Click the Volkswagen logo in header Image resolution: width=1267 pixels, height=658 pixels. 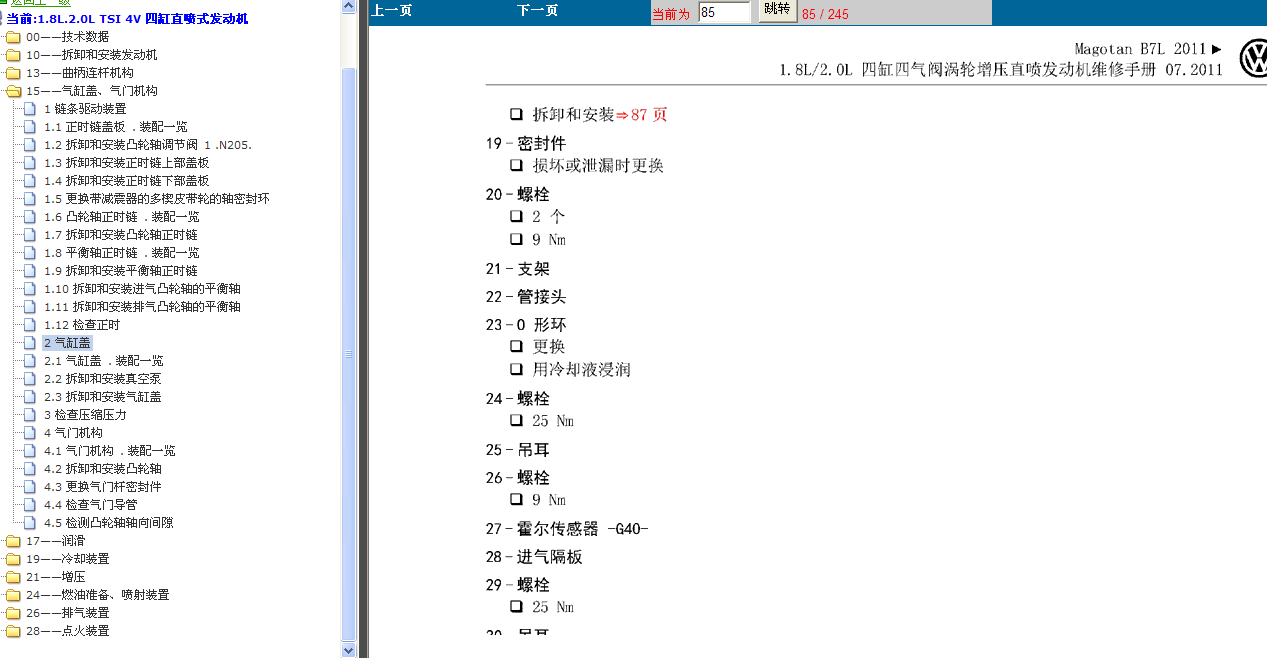tap(1253, 59)
